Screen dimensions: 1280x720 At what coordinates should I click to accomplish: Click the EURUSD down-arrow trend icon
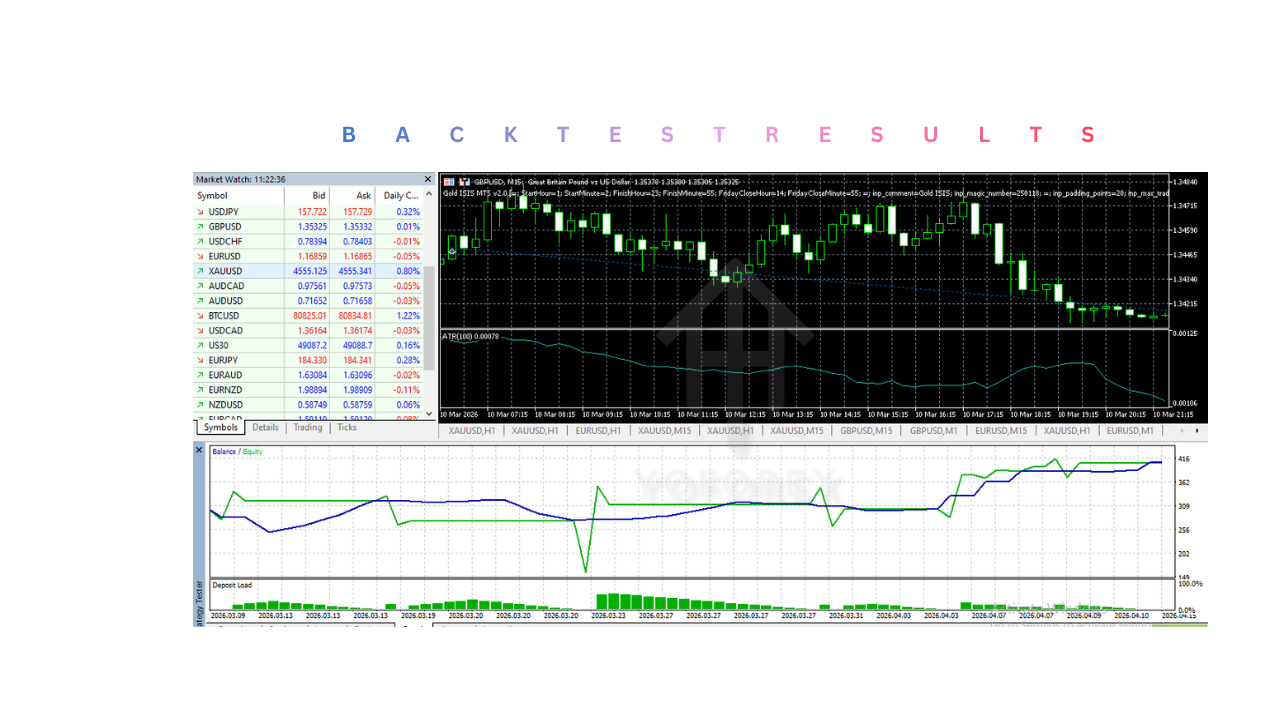(200, 256)
